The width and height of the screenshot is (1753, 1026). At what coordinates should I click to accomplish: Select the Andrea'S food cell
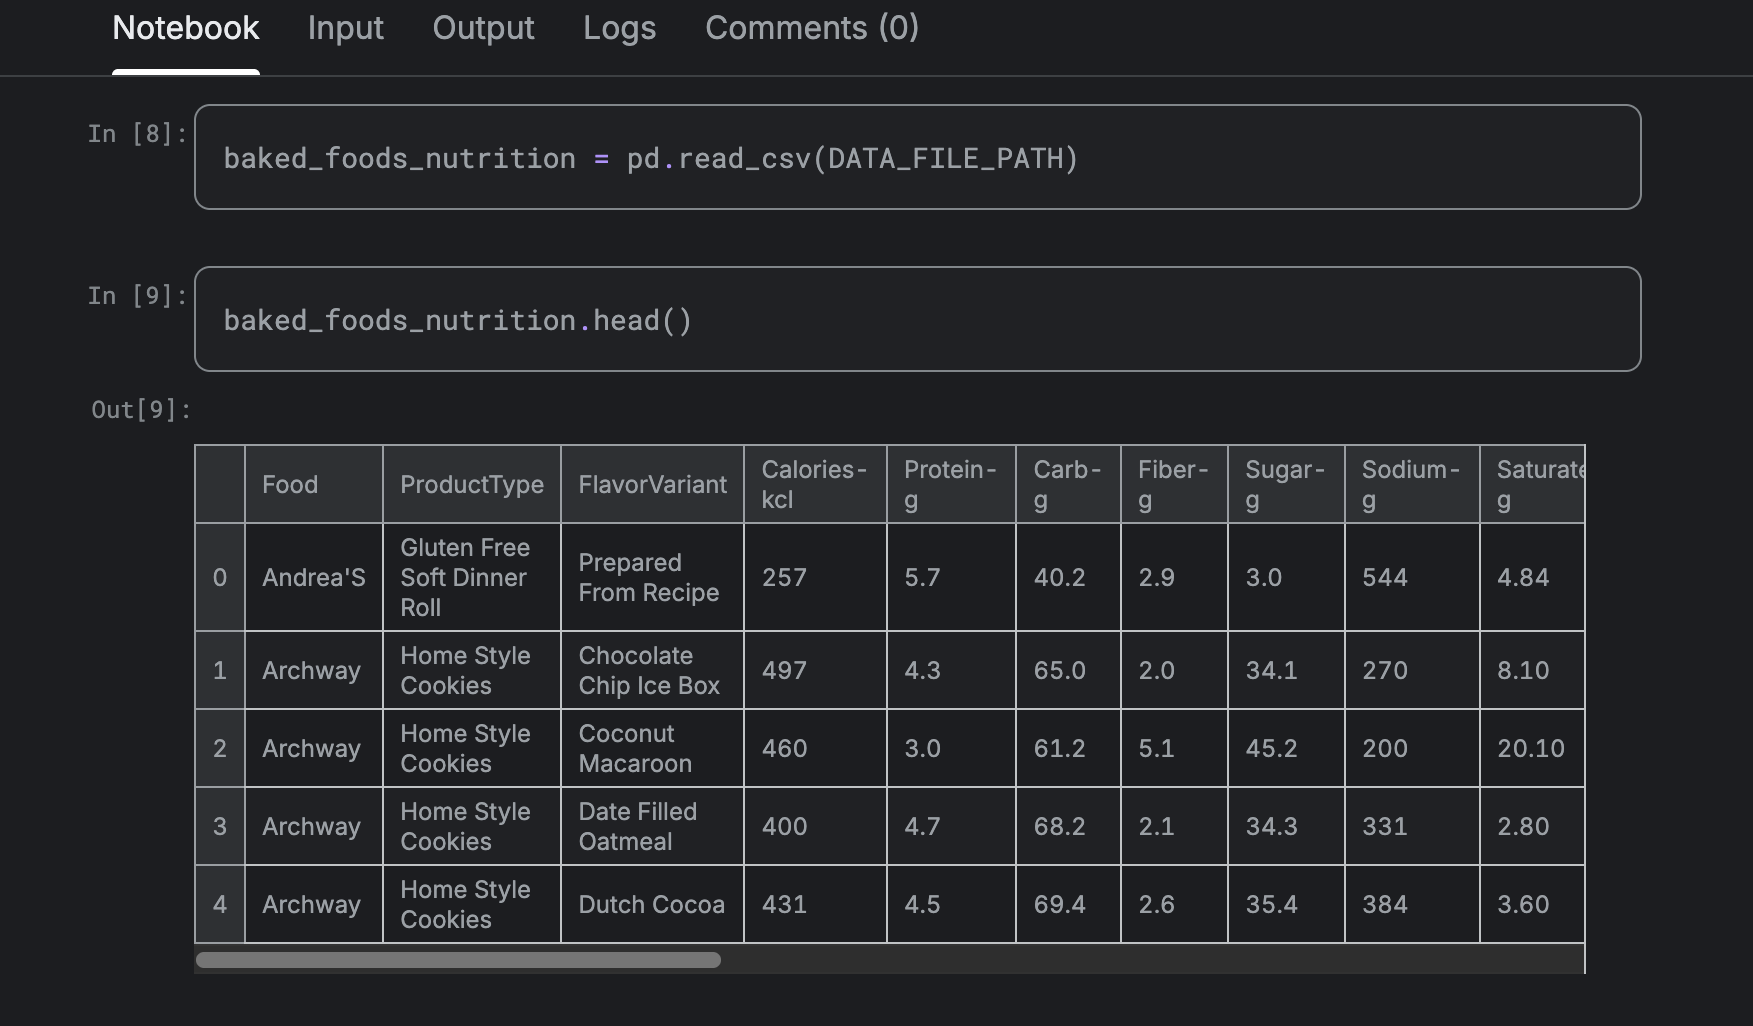314,577
